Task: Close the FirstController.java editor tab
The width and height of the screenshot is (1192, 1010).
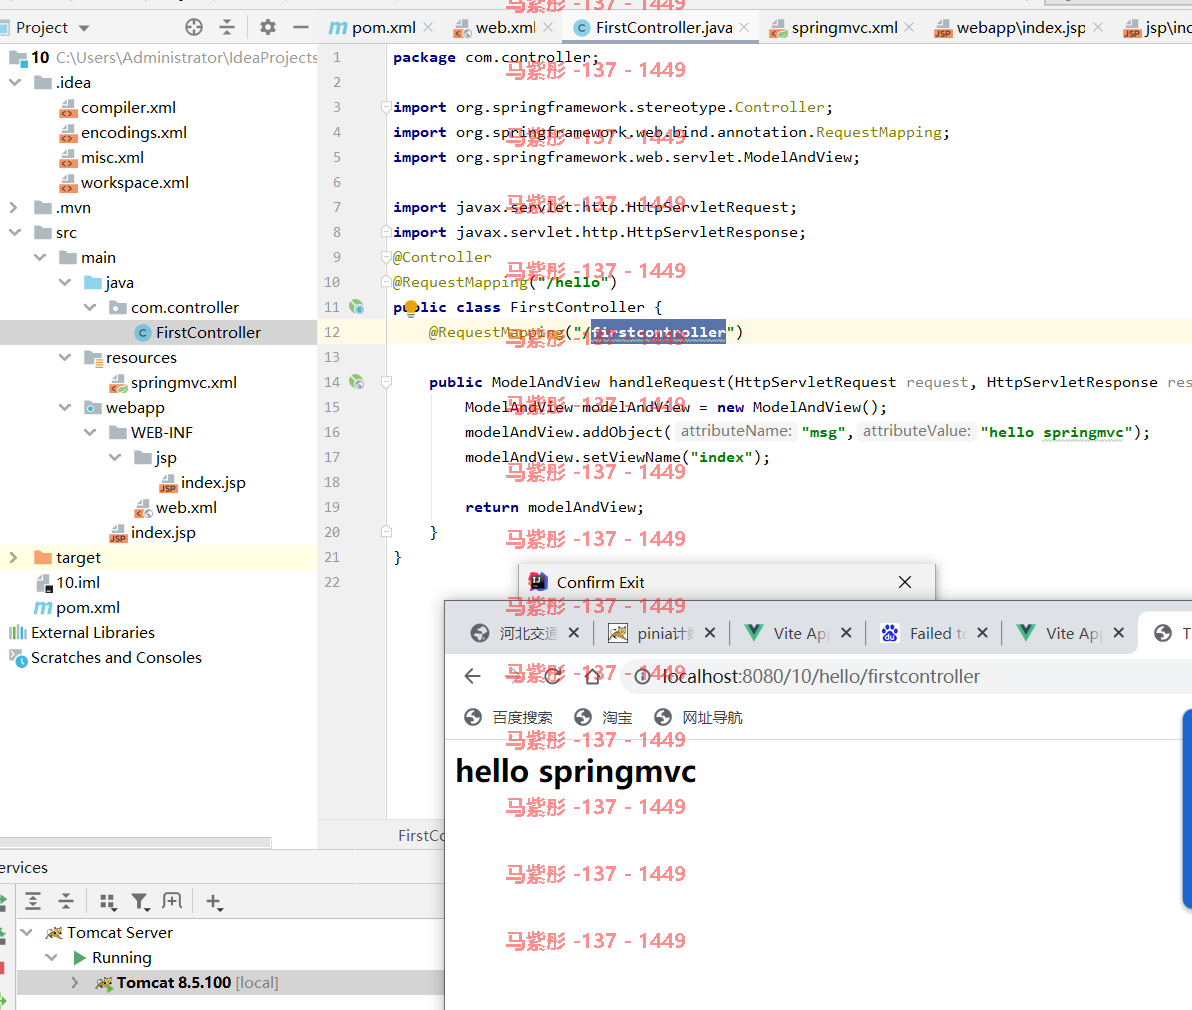Action: click(744, 27)
